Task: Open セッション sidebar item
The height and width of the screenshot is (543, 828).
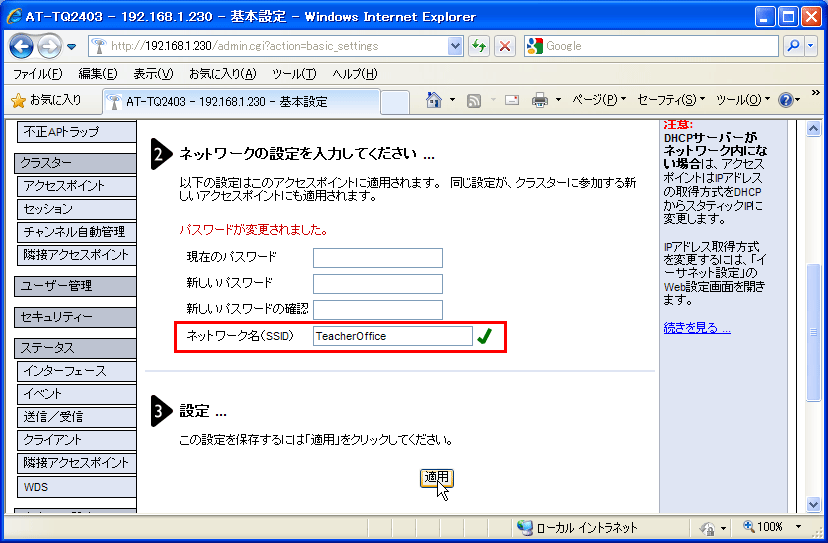Action: coord(77,209)
